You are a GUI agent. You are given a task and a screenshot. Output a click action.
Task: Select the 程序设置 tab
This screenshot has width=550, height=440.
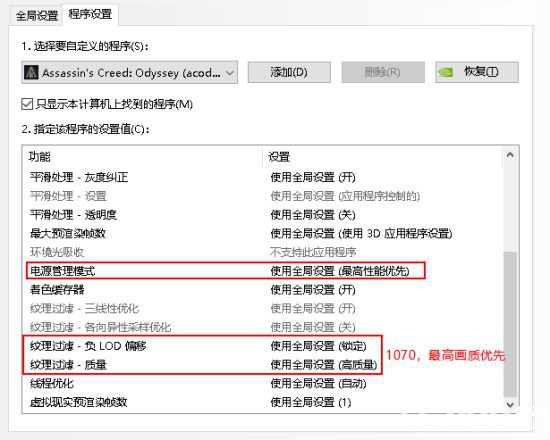coord(90,14)
